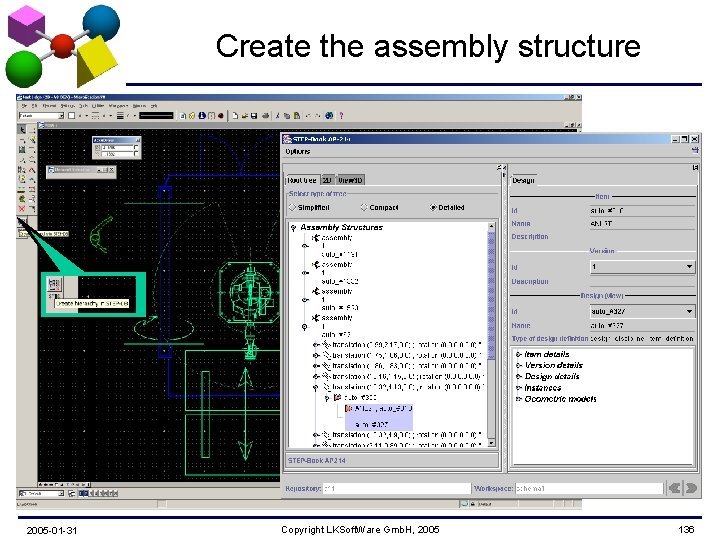
Task: Click the New file icon in MicroStation toolbar
Action: (x=235, y=116)
